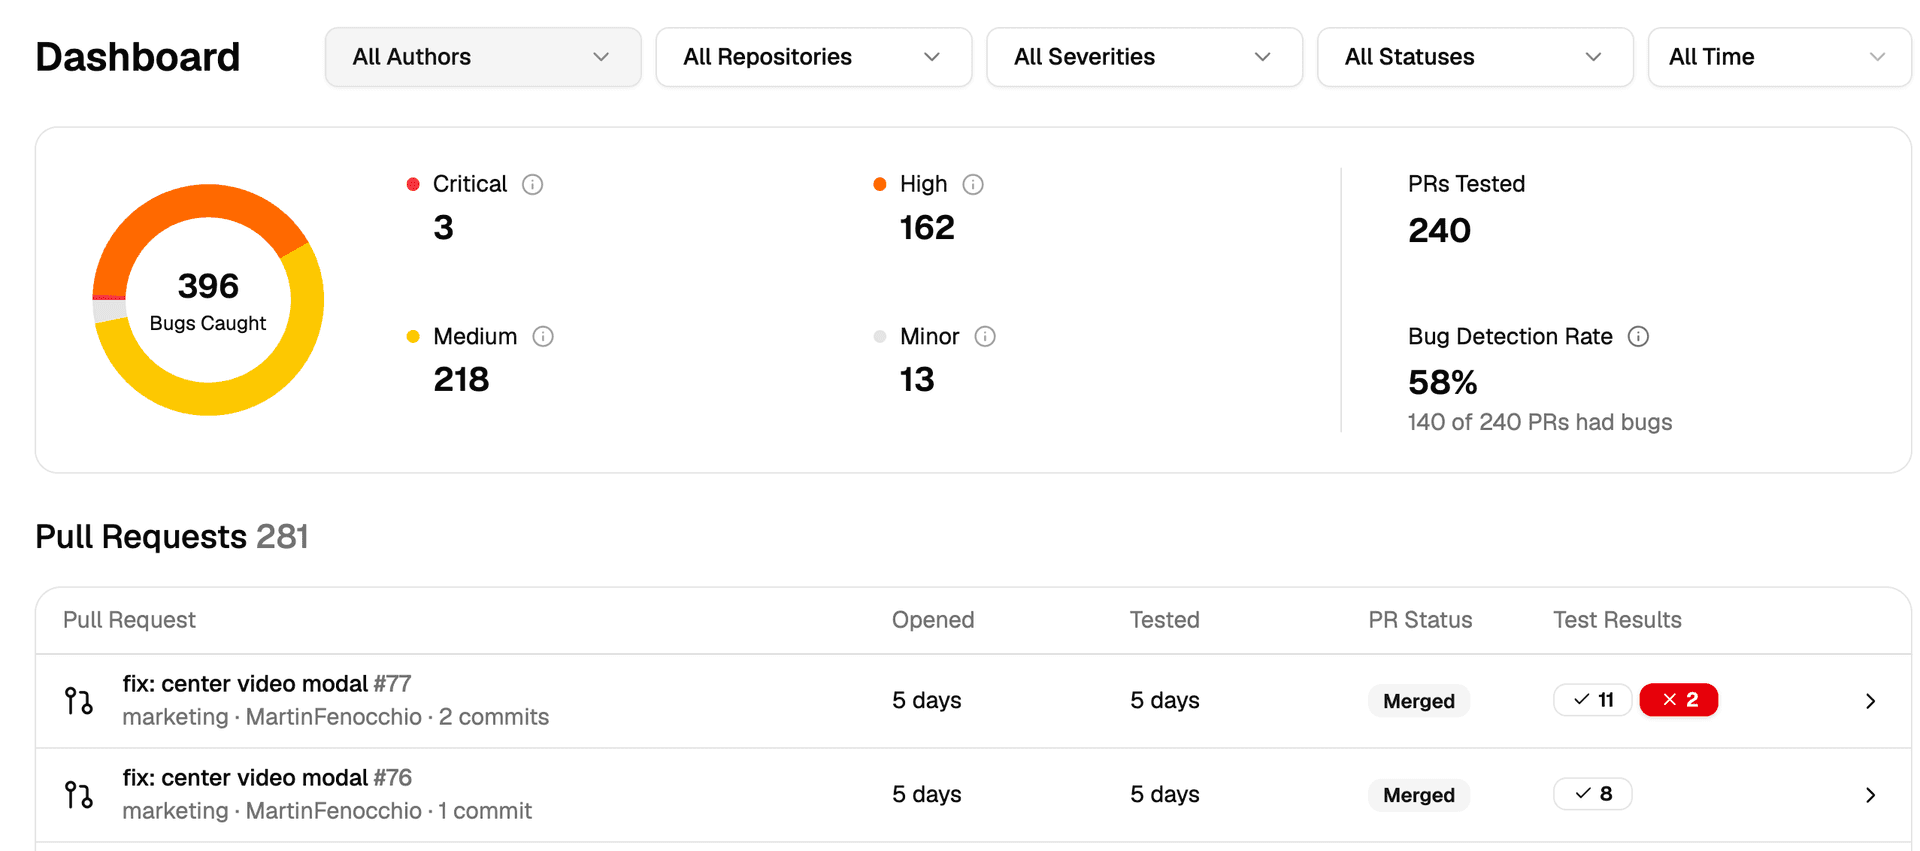Open the All Severities filter

(x=1145, y=57)
